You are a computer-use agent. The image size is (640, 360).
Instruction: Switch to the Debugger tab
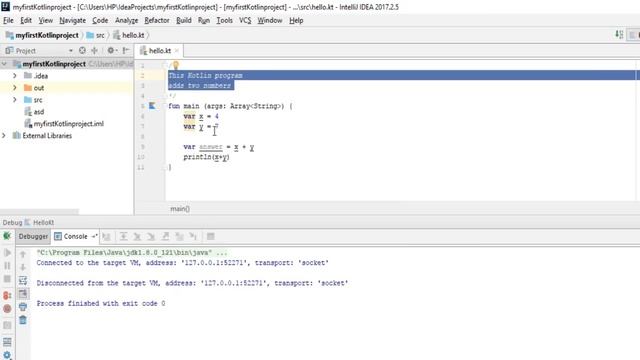[33, 236]
